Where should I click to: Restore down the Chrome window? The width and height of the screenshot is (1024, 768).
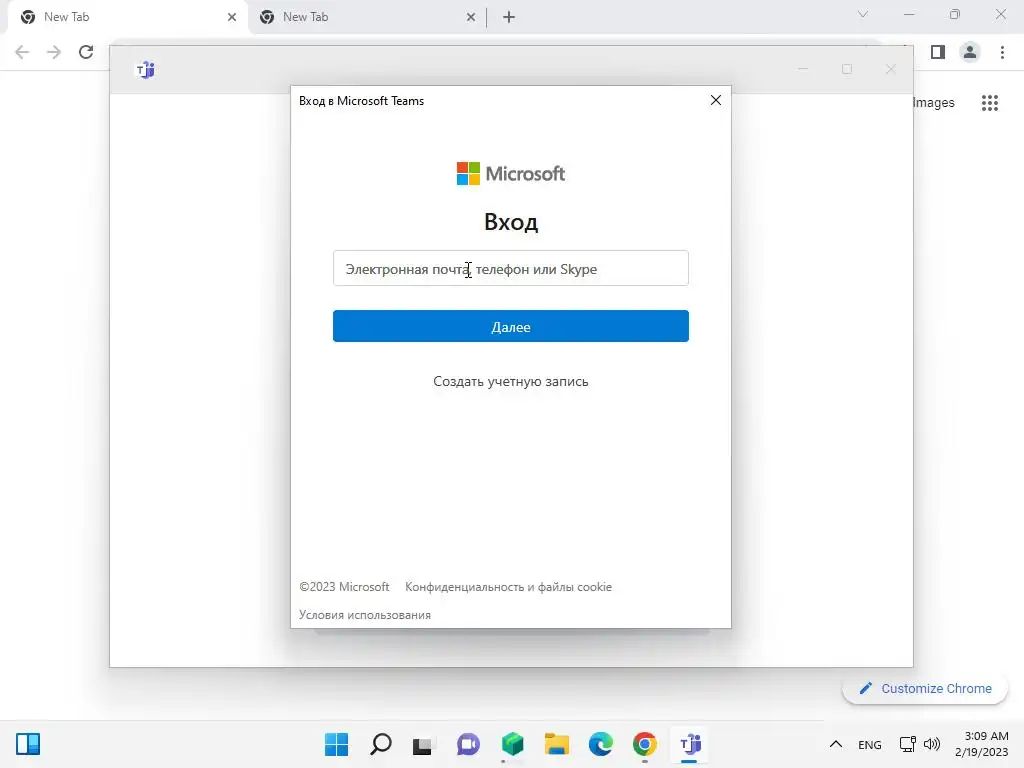point(955,14)
